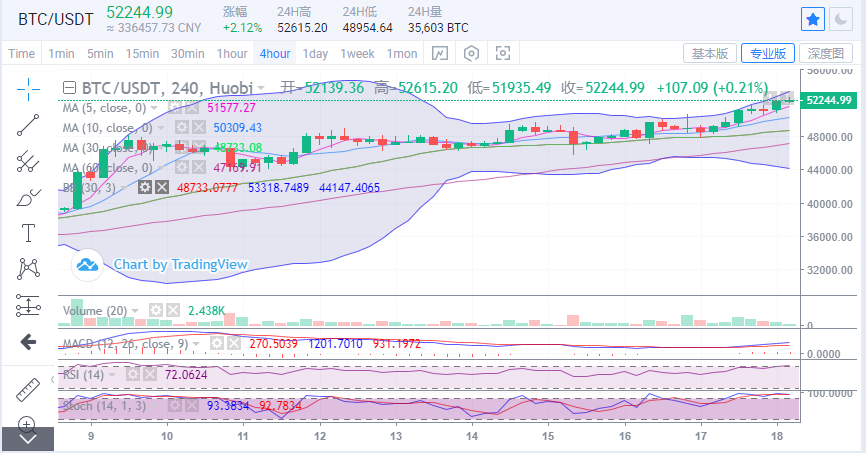Image resolution: width=866 pixels, height=453 pixels.
Task: Switch to 1mon interval
Action: [x=402, y=54]
